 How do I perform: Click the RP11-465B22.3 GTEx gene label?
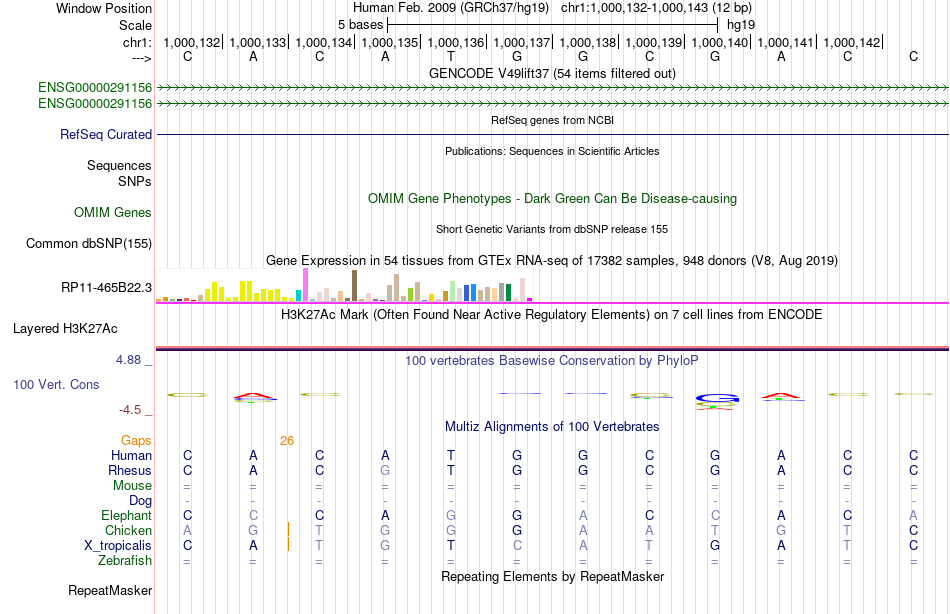[x=106, y=287]
